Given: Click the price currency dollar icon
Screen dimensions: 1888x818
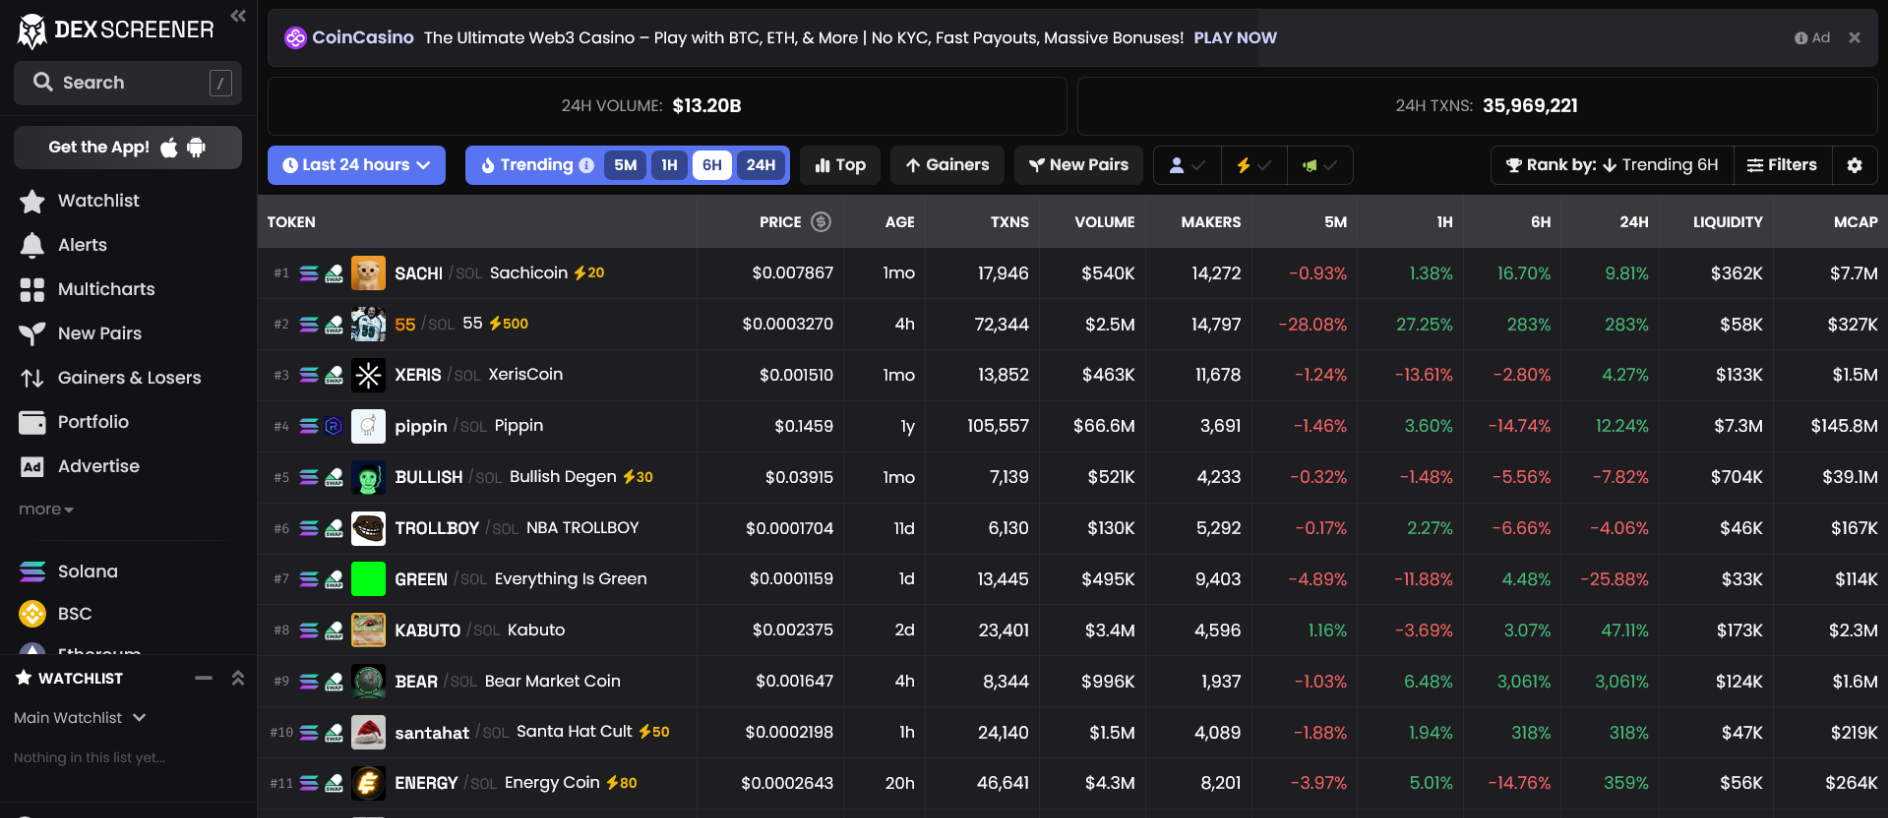Looking at the screenshot, I should click(821, 222).
